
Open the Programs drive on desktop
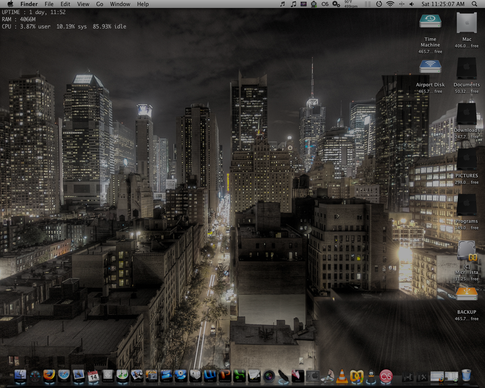466,205
